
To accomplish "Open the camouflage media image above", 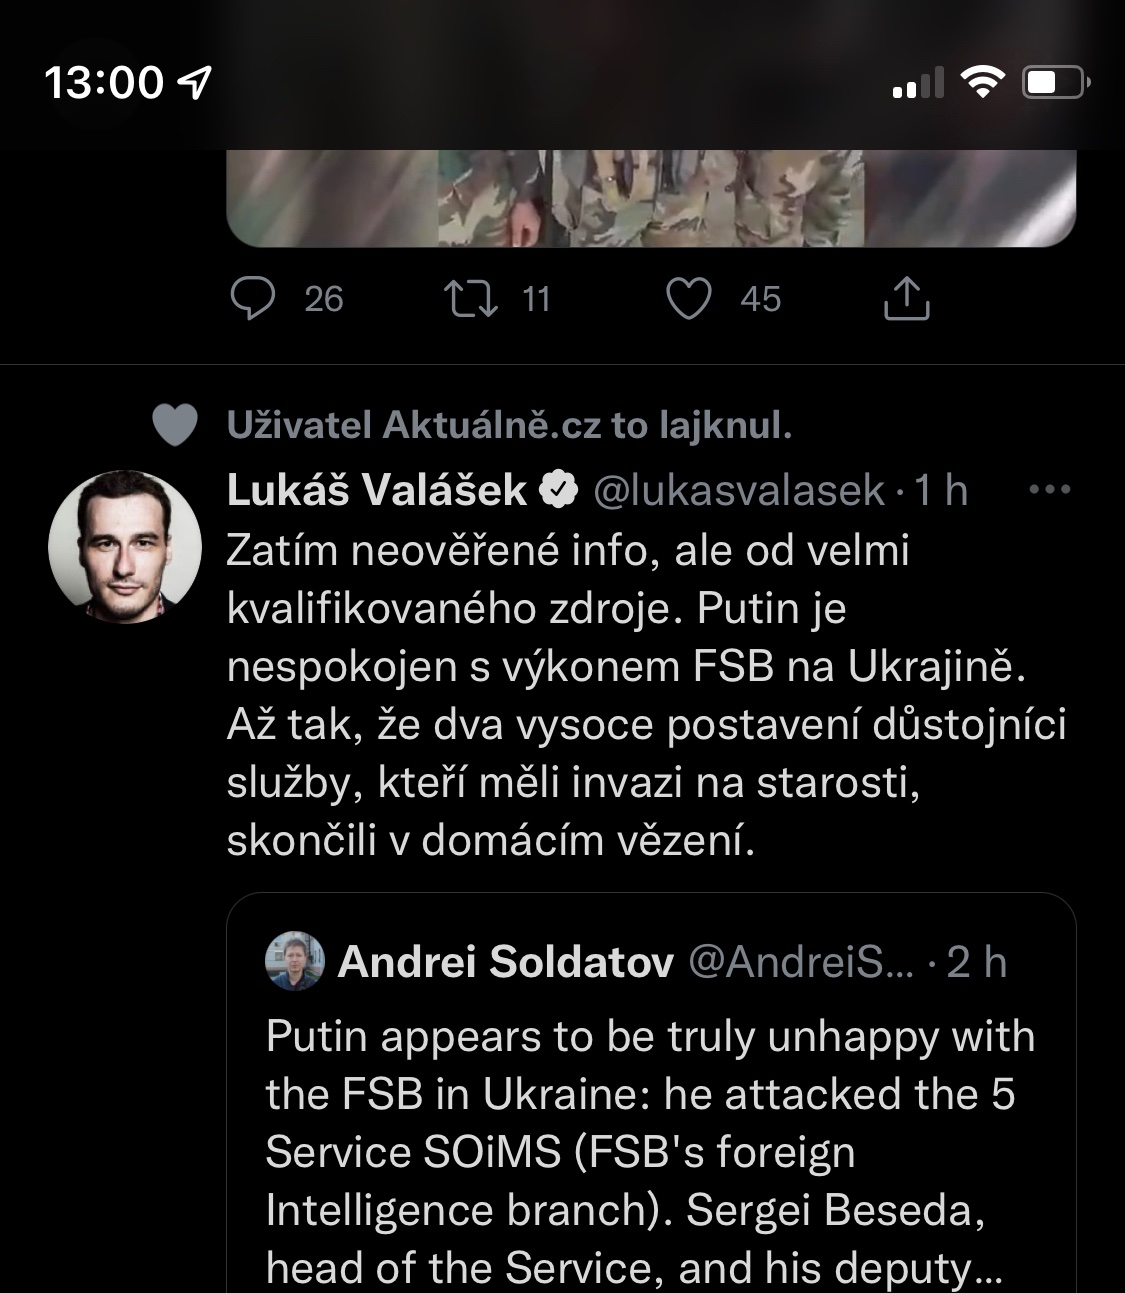I will pos(650,195).
